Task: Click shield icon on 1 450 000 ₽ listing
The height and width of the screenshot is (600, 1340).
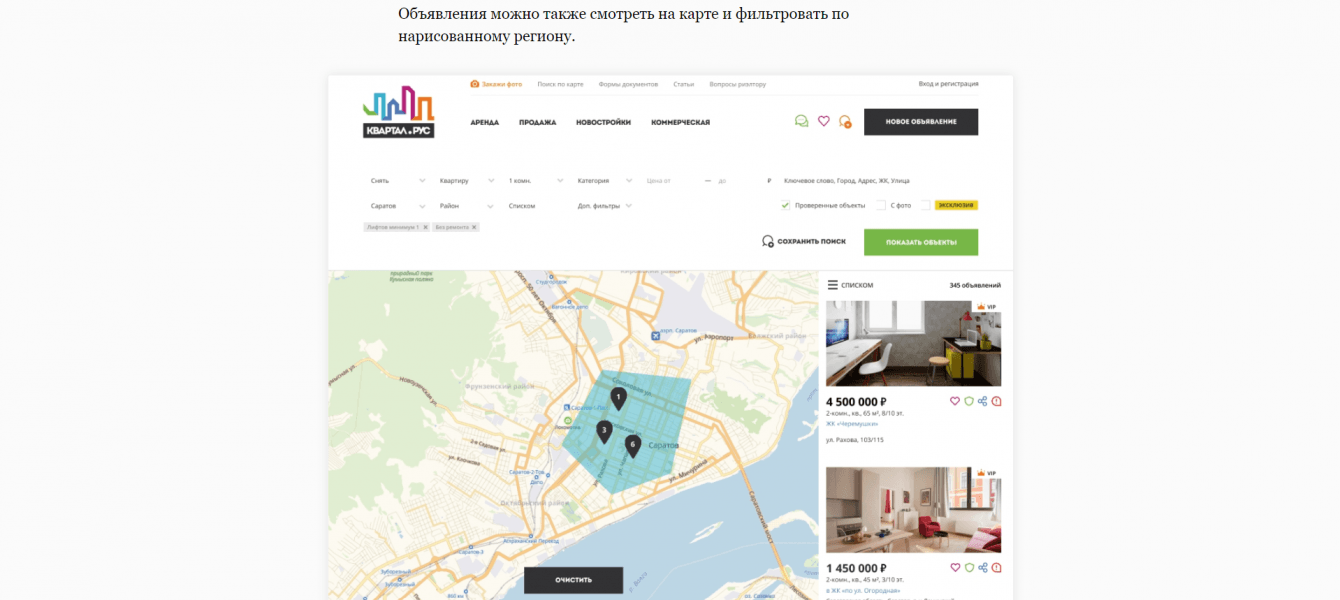Action: point(969,568)
